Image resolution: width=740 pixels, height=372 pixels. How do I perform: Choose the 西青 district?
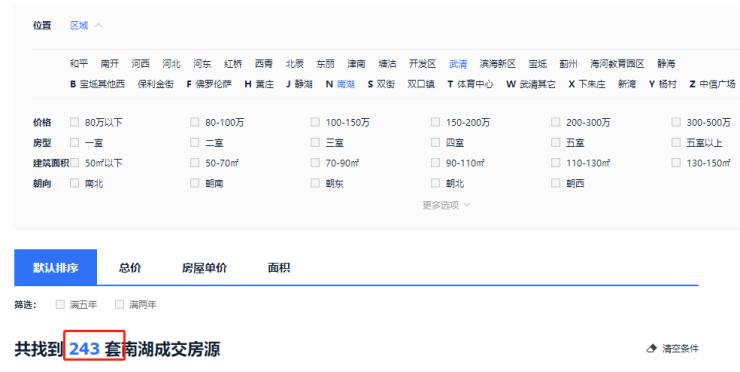tap(264, 64)
